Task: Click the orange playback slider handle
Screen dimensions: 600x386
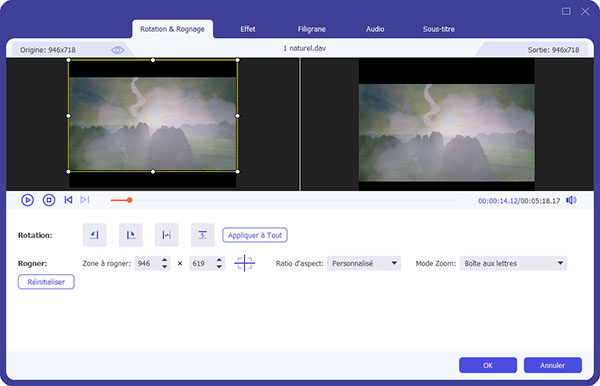Action: coord(130,200)
